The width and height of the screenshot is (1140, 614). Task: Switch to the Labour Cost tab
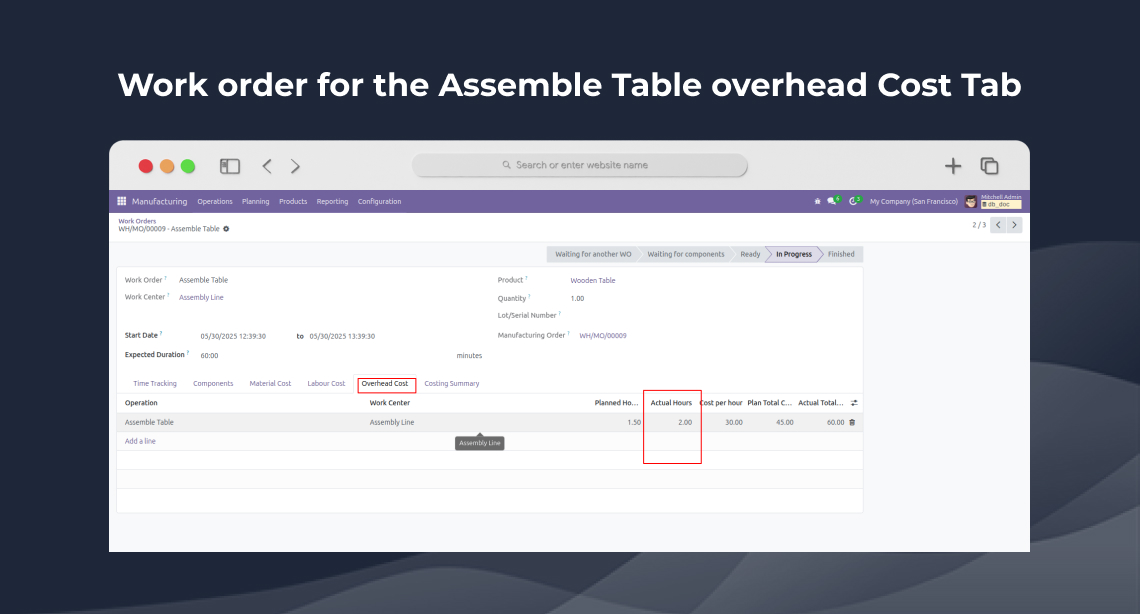[326, 384]
